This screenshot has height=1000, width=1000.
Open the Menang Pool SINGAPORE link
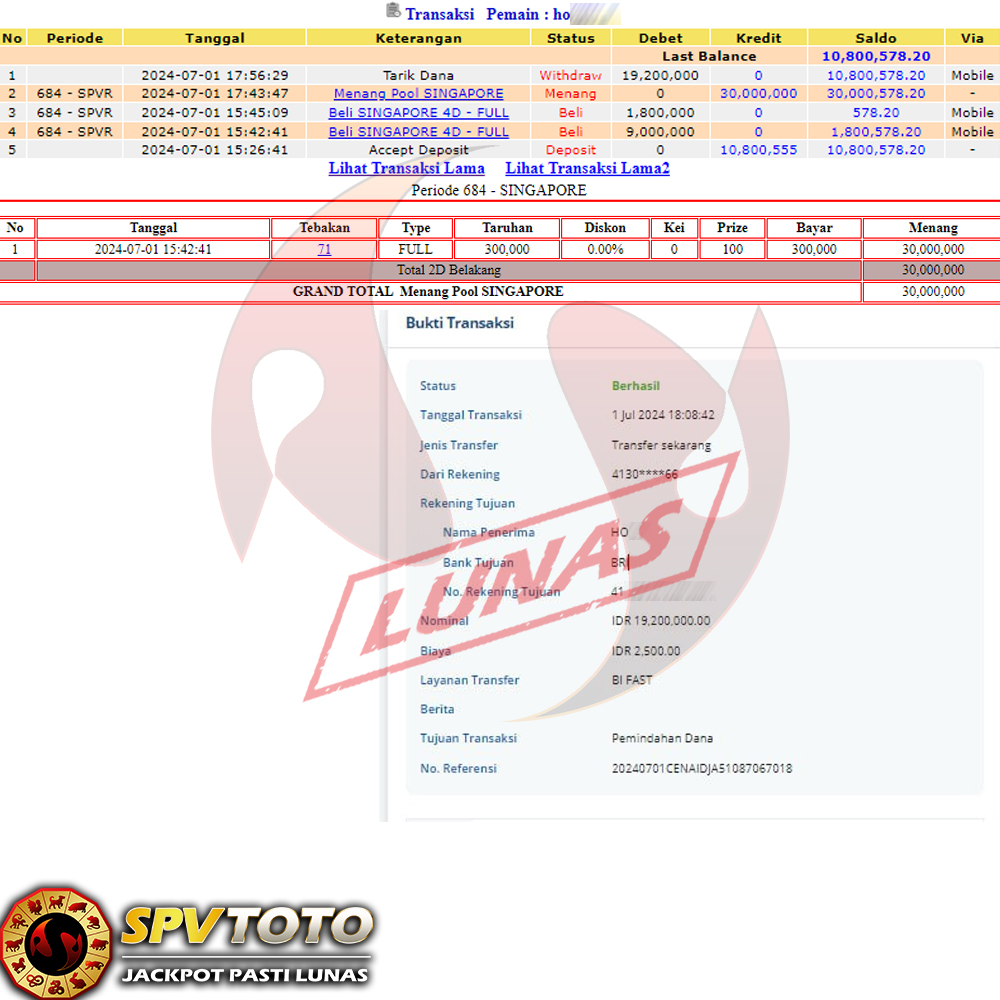[x=418, y=93]
